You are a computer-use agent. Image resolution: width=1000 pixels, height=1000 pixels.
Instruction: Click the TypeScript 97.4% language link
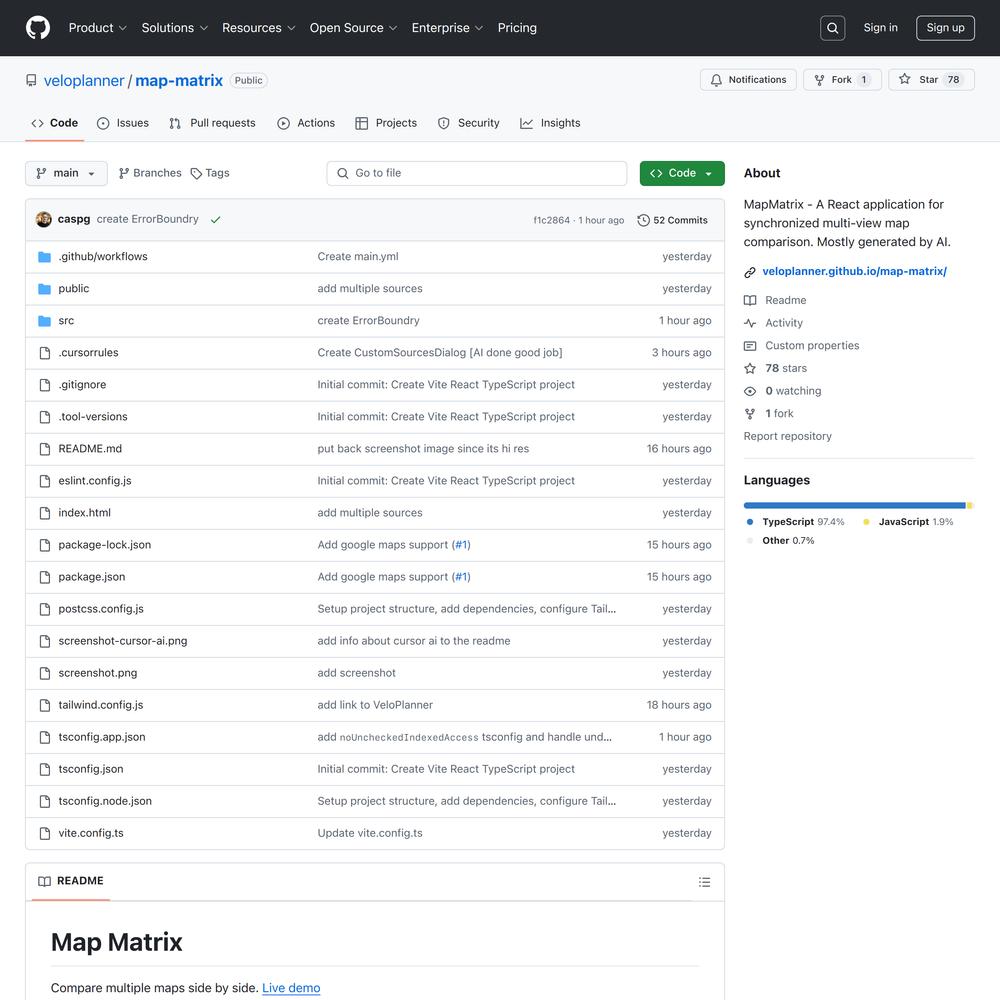[x=795, y=522]
